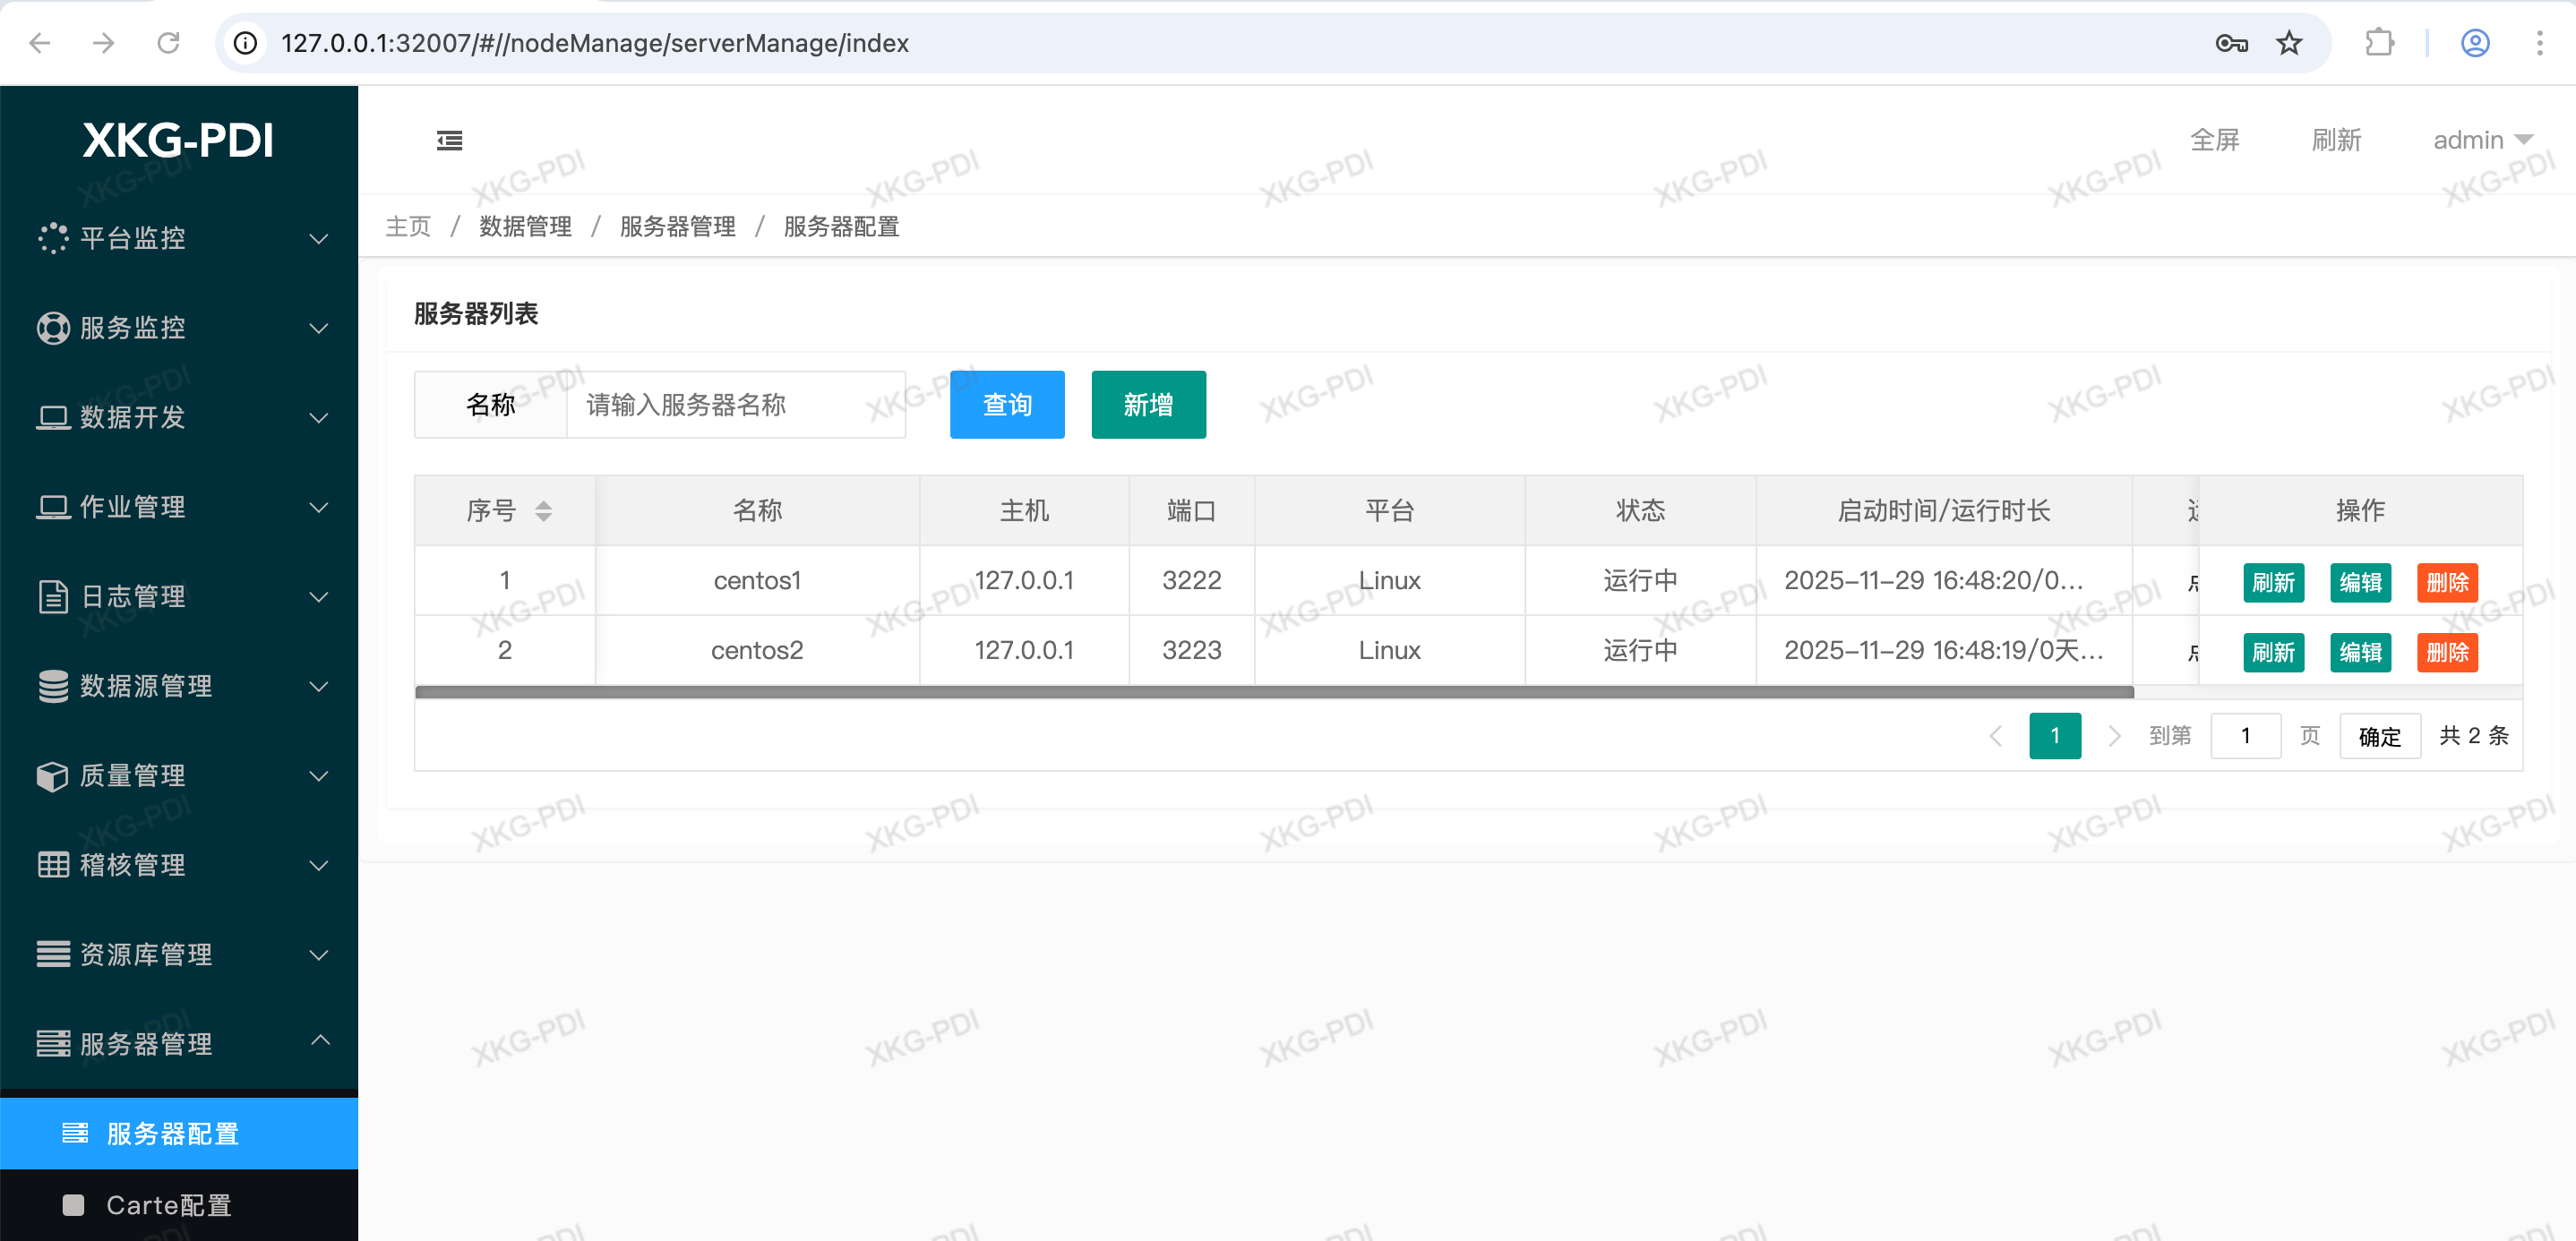Click the 质量管理 cube icon
The image size is (2576, 1241).
click(x=53, y=776)
